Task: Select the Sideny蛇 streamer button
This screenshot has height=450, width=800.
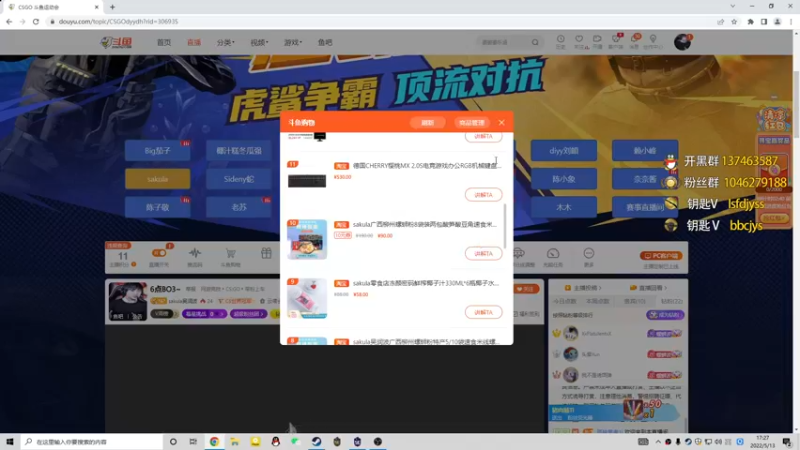Action: coord(239,179)
